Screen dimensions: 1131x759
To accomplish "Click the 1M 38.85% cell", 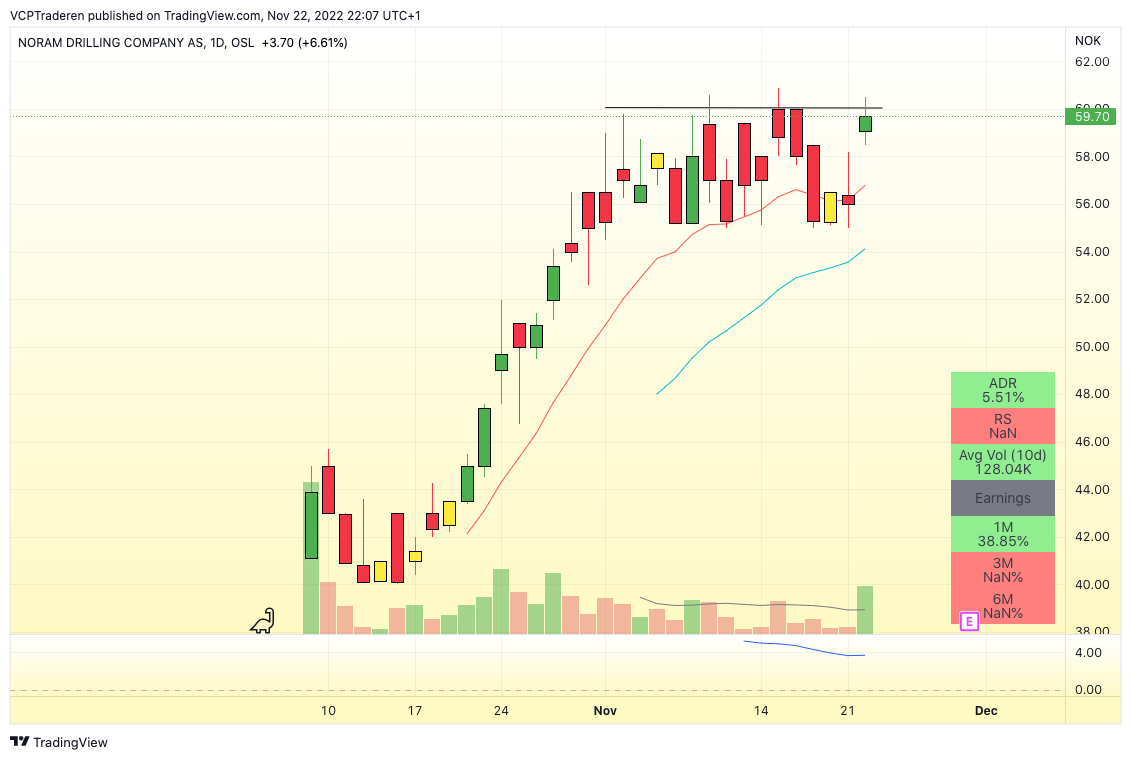I will point(1003,534).
